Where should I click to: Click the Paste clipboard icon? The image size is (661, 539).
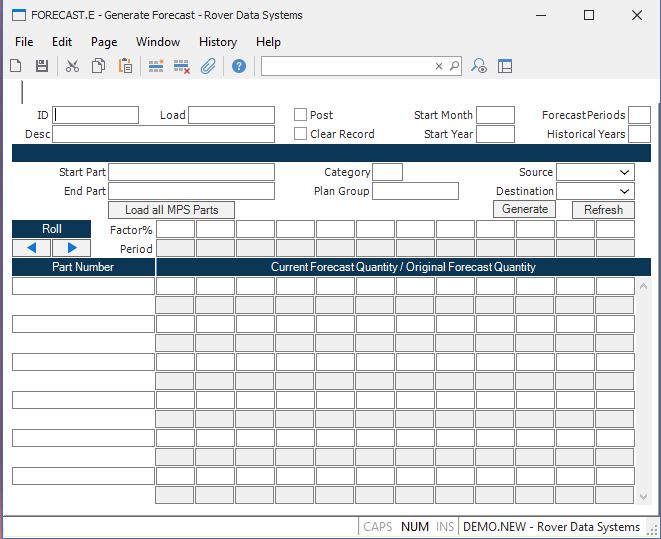point(125,66)
